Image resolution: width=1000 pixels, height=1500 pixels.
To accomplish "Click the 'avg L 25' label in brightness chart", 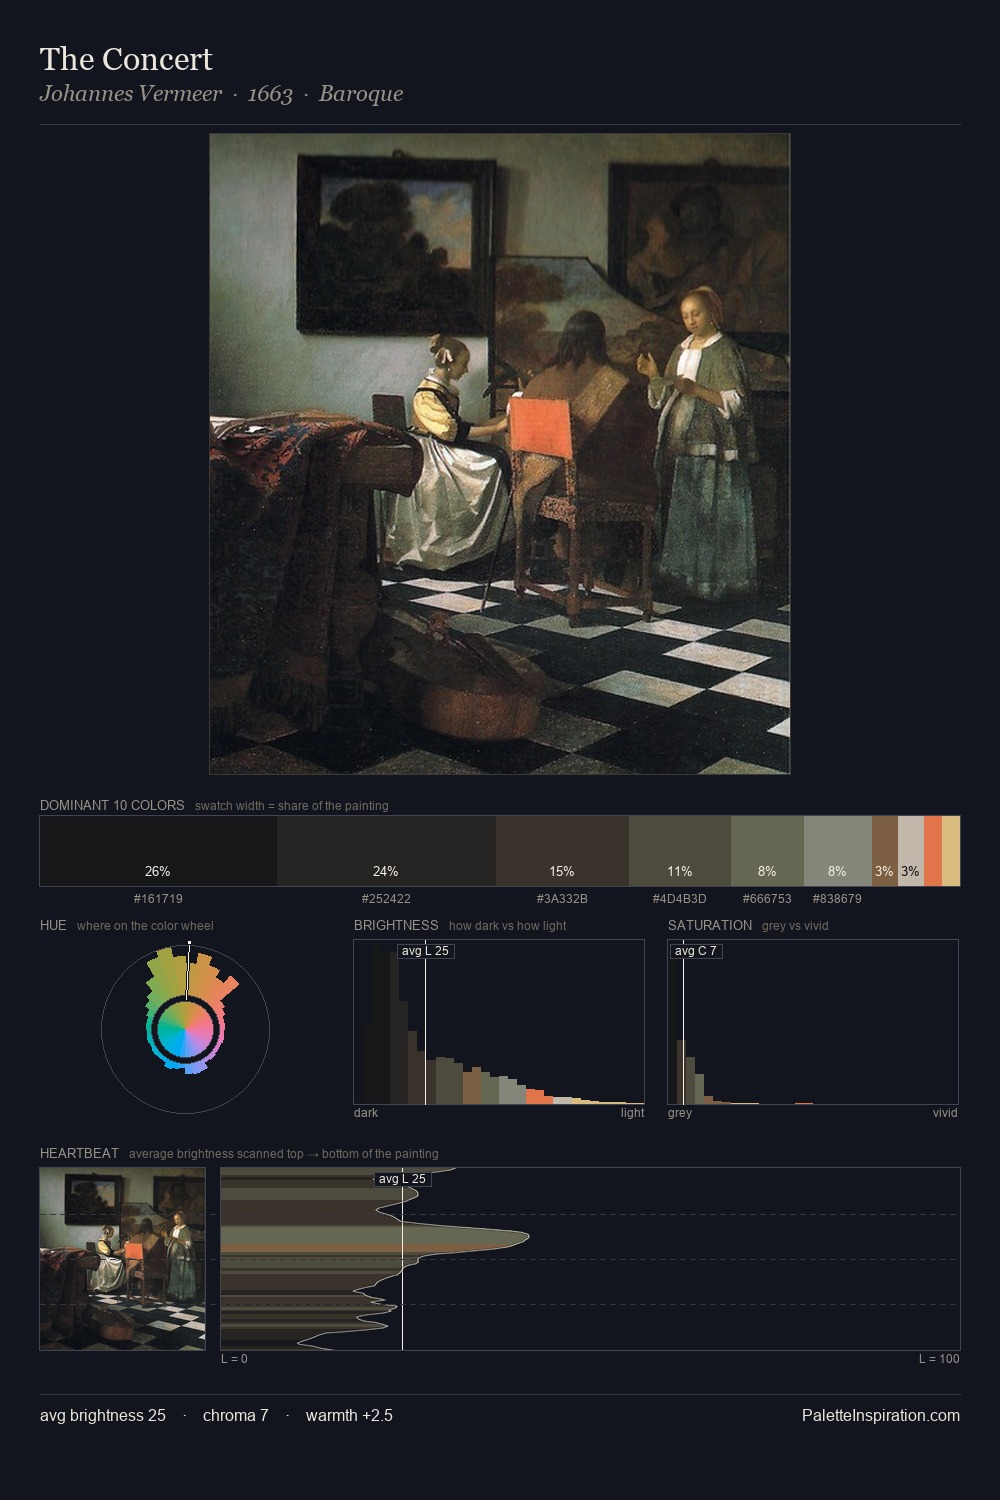I will pyautogui.click(x=425, y=951).
